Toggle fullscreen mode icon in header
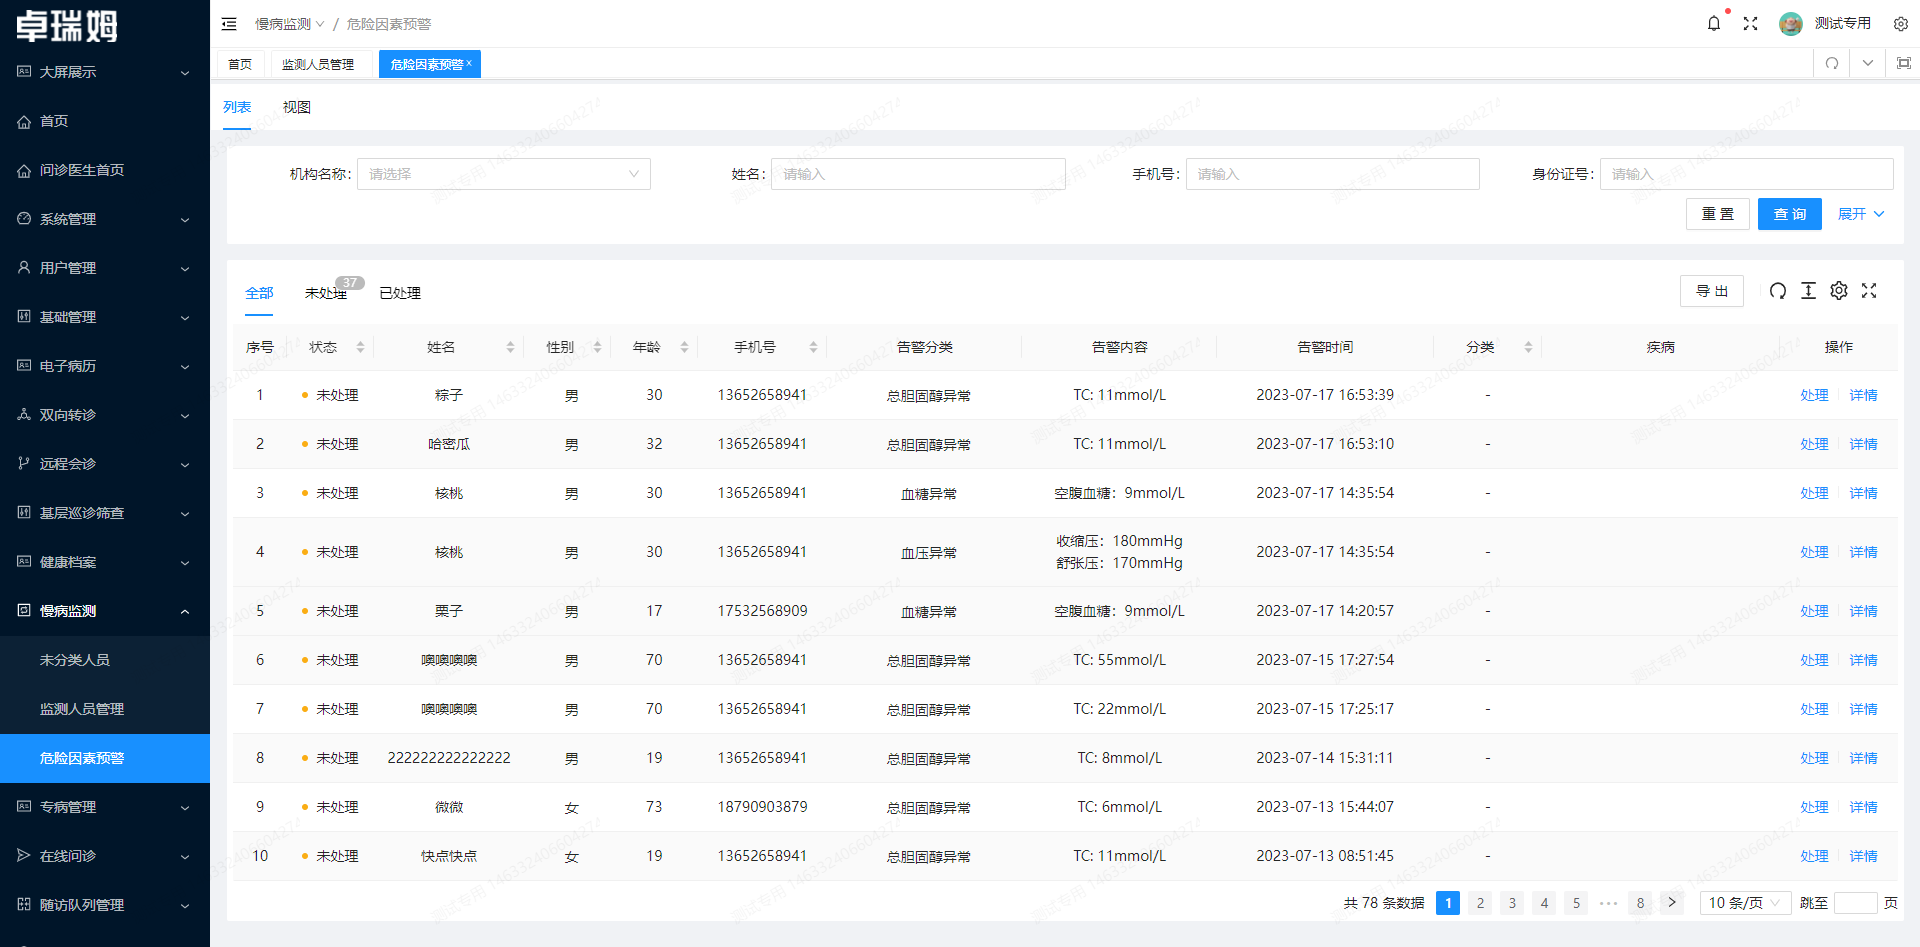 pos(1750,23)
